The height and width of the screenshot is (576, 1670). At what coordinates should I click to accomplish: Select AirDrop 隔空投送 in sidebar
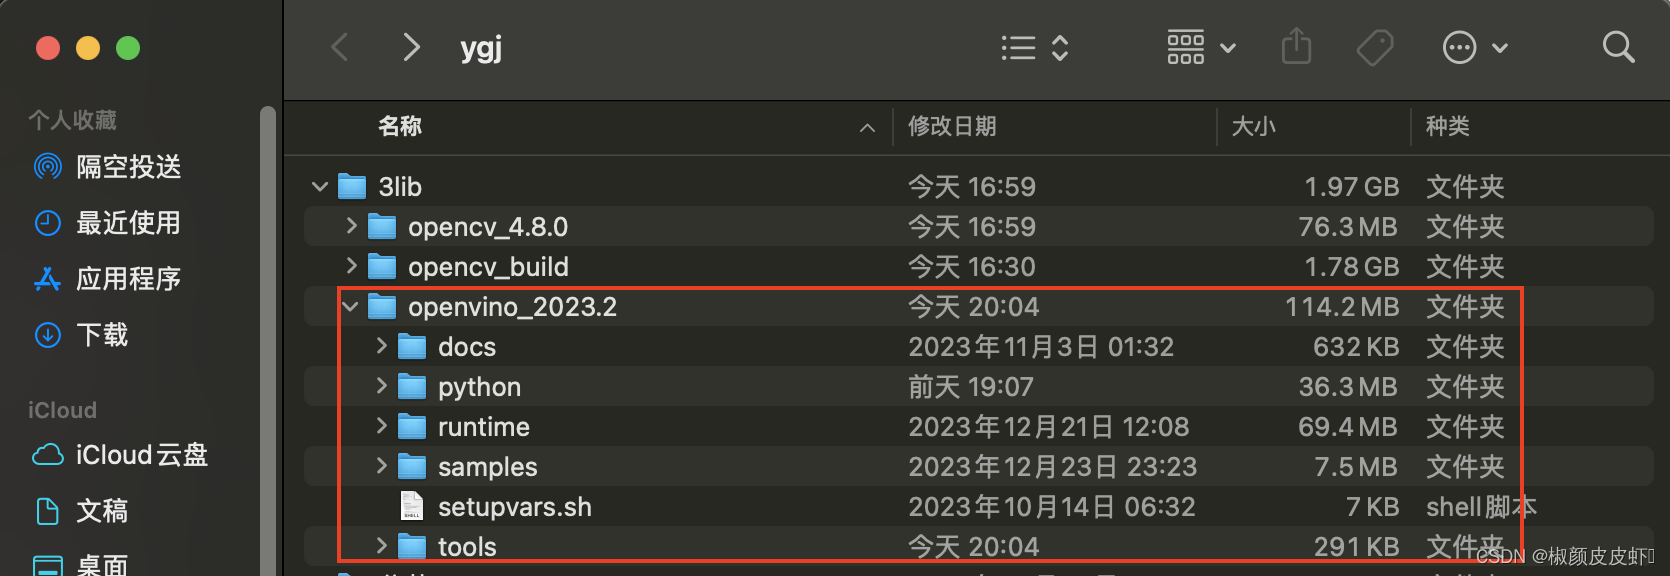click(x=108, y=167)
